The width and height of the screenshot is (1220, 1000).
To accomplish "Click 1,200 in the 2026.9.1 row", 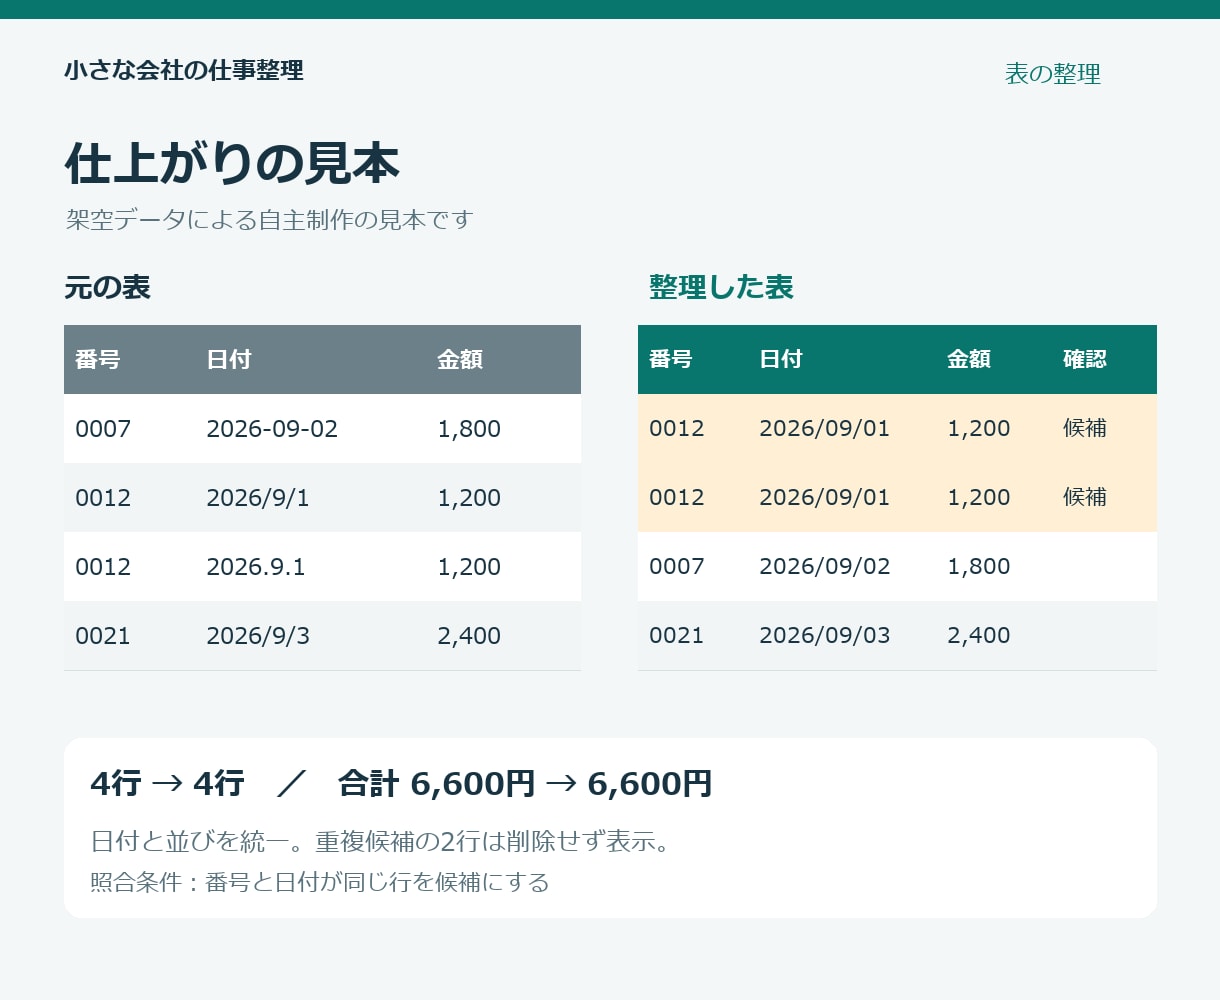I will tap(469, 567).
